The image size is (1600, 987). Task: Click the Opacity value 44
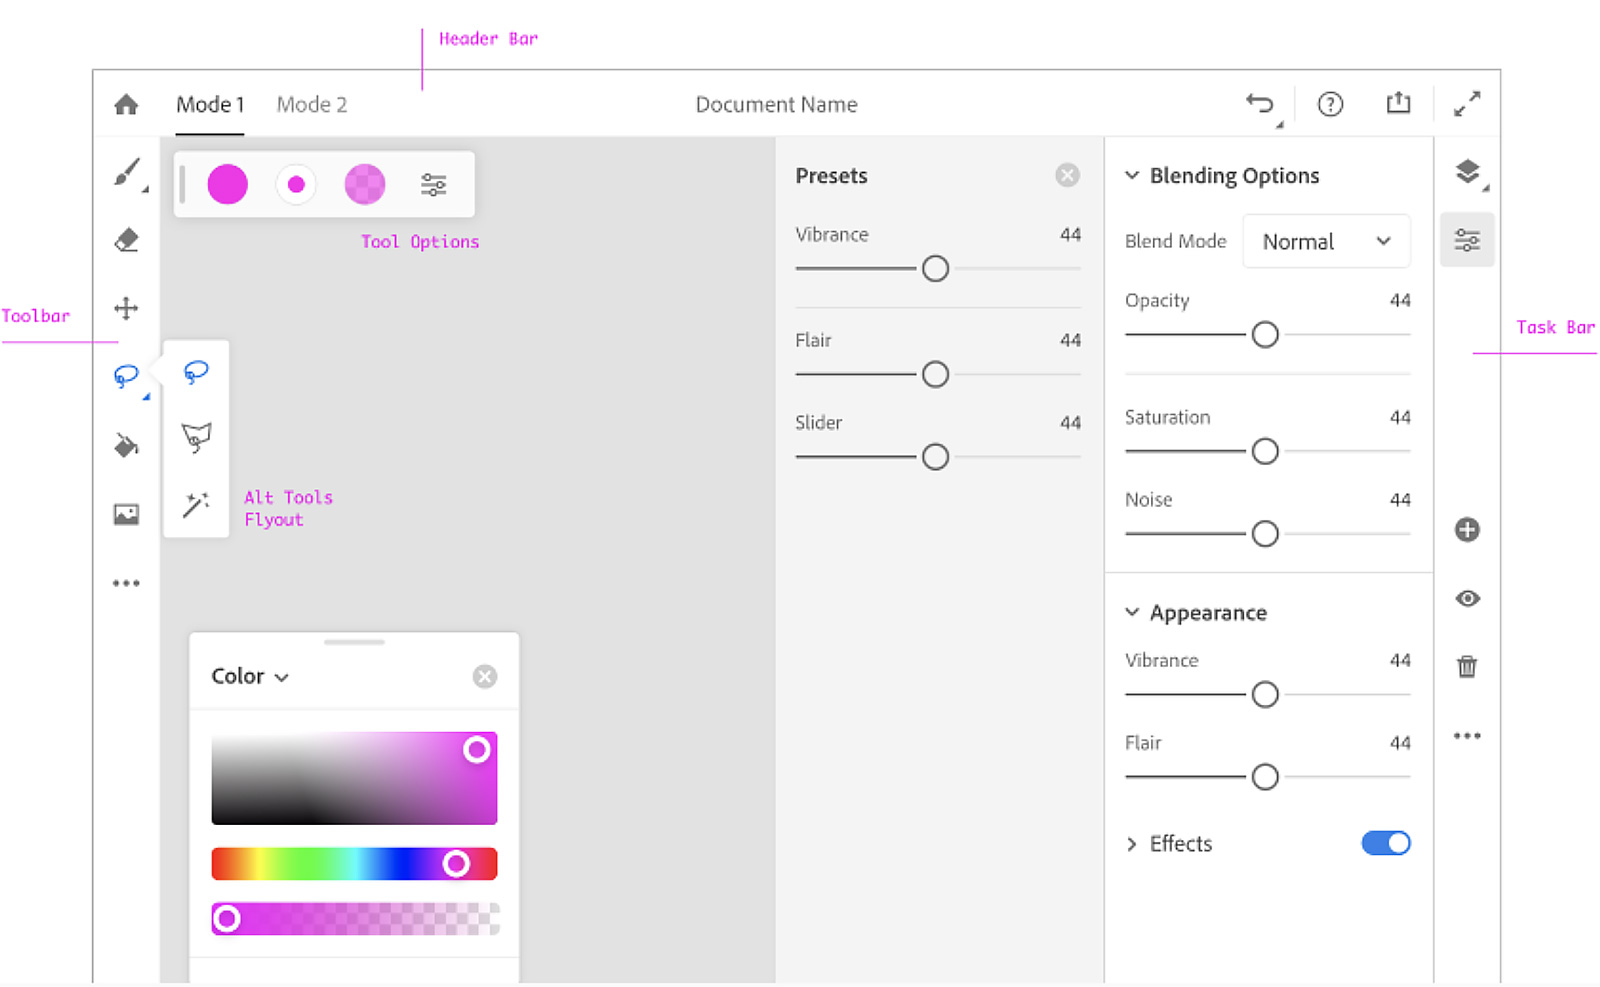[x=1400, y=301]
